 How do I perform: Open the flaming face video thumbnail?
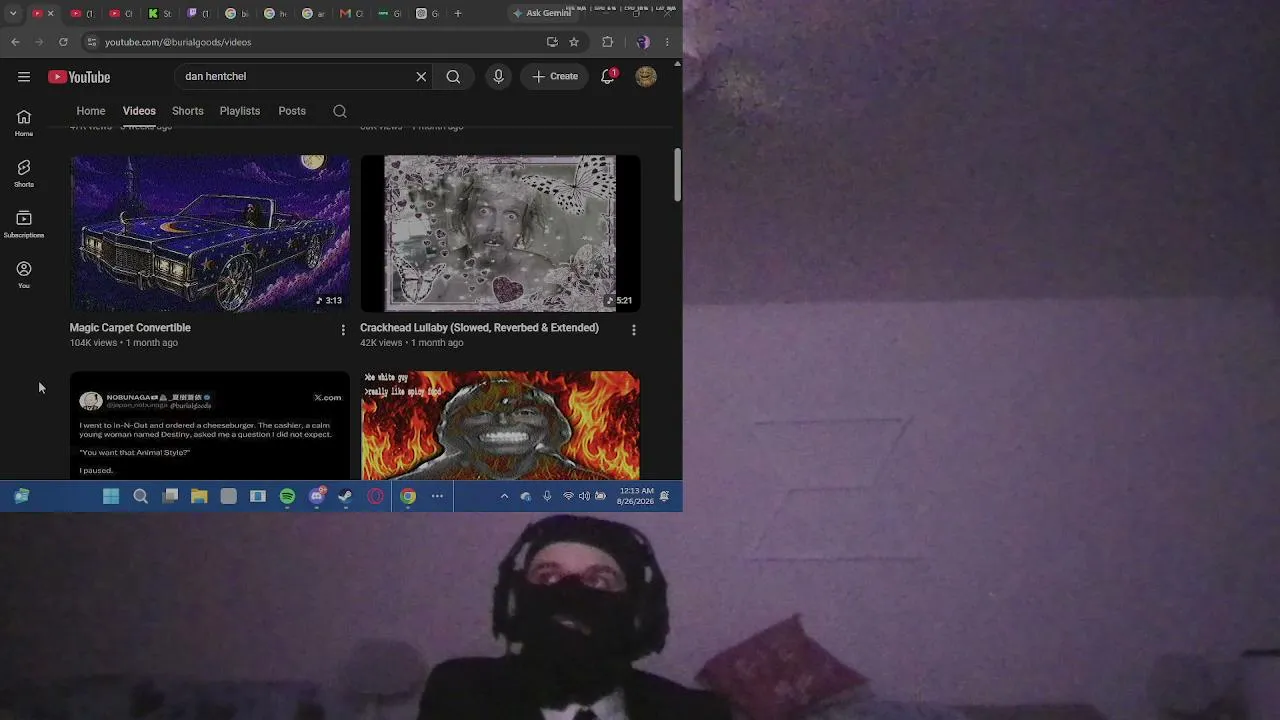(500, 426)
